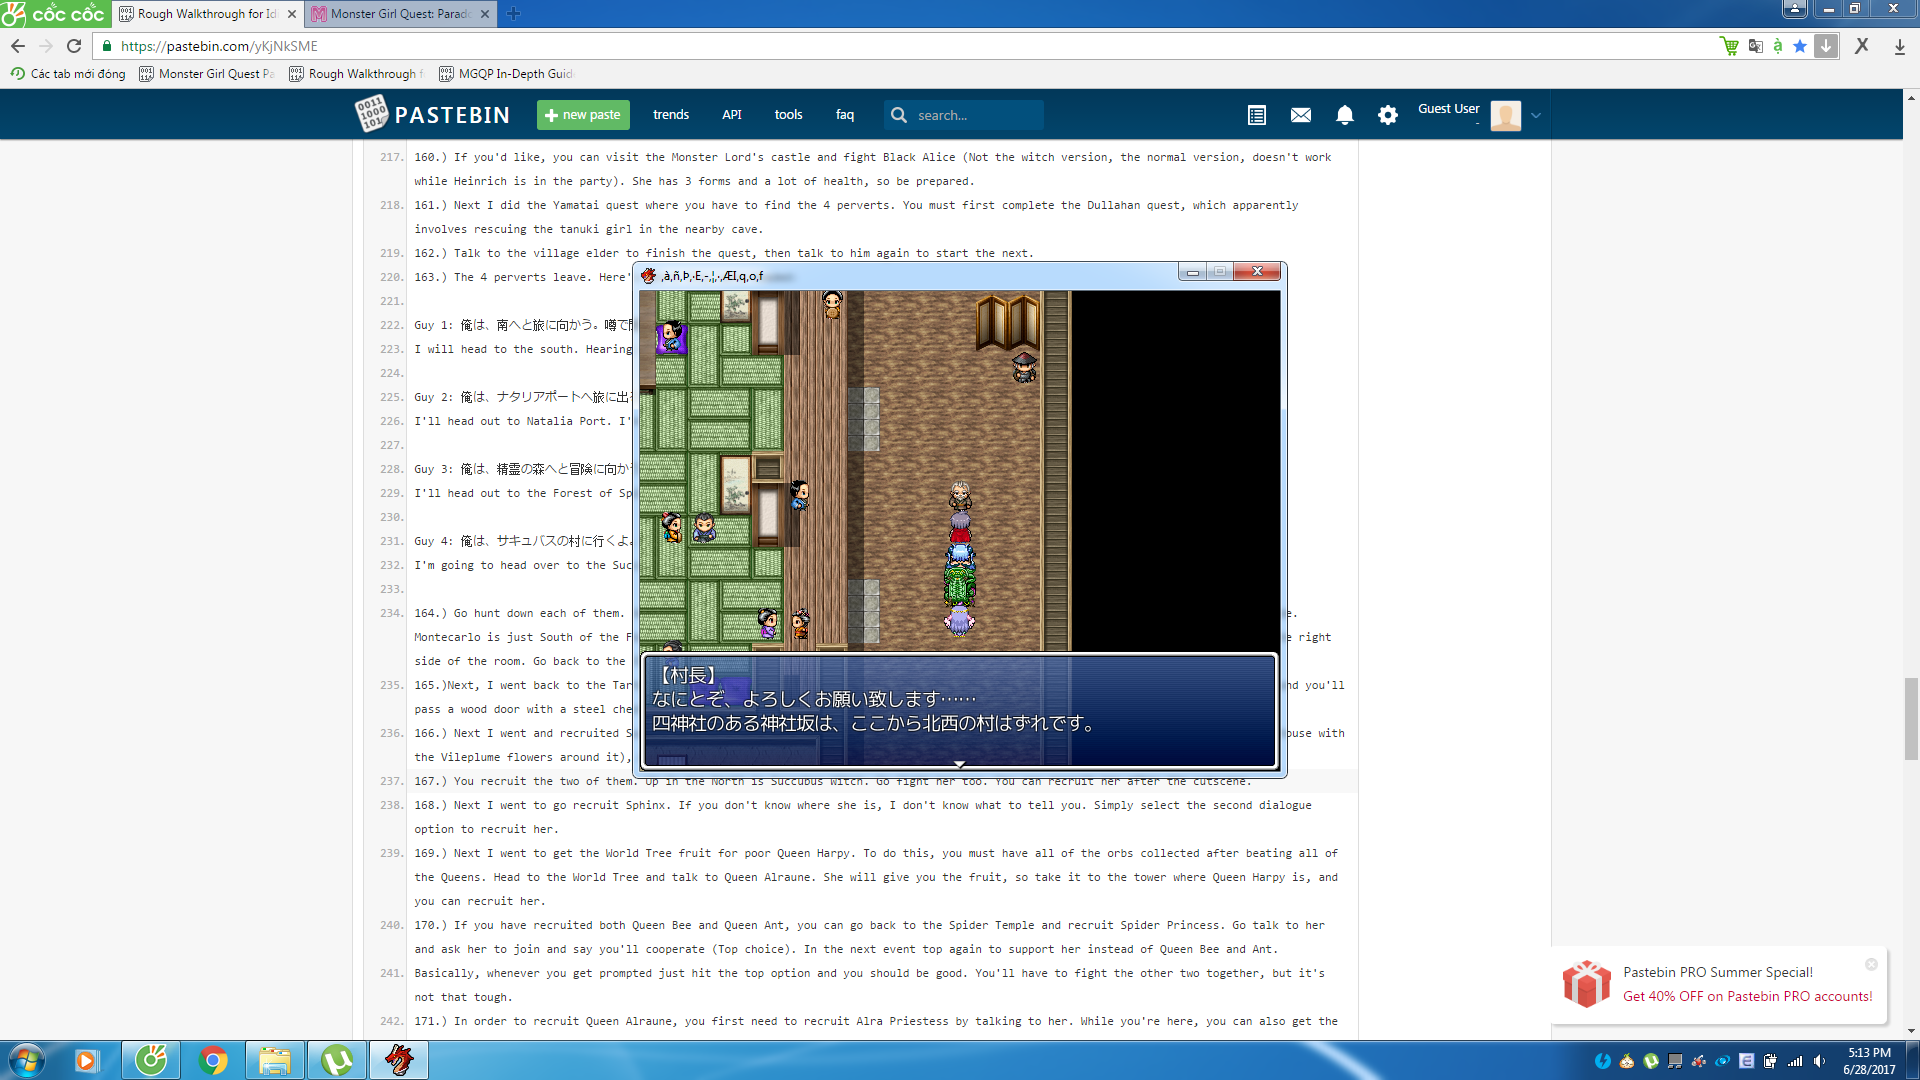Open a new browser tab
The image size is (1920, 1080).
513,14
